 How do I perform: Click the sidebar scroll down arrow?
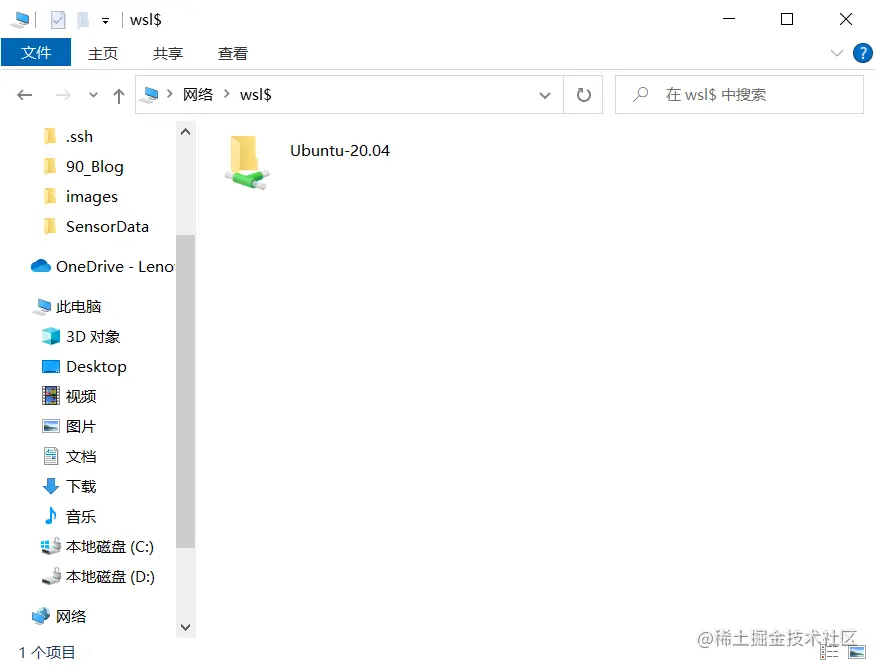pyautogui.click(x=186, y=627)
